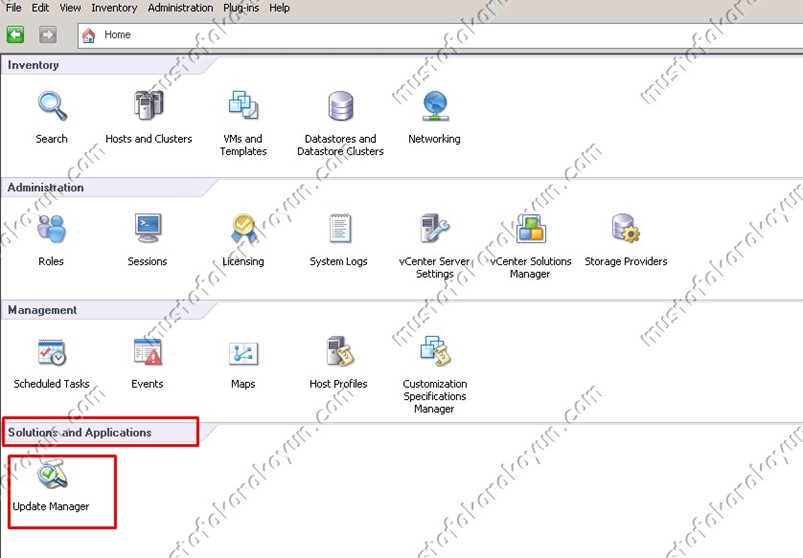Image resolution: width=803 pixels, height=558 pixels.
Task: Click the 'System Logs' label text
Action: tap(339, 261)
